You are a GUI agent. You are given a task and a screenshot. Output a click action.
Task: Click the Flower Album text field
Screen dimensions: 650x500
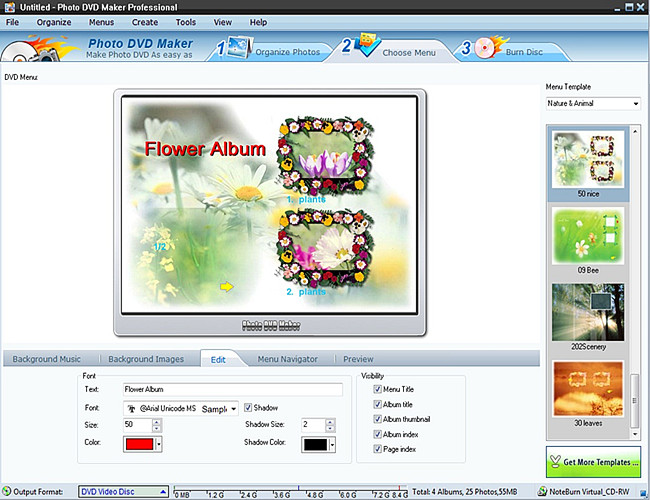tap(233, 389)
